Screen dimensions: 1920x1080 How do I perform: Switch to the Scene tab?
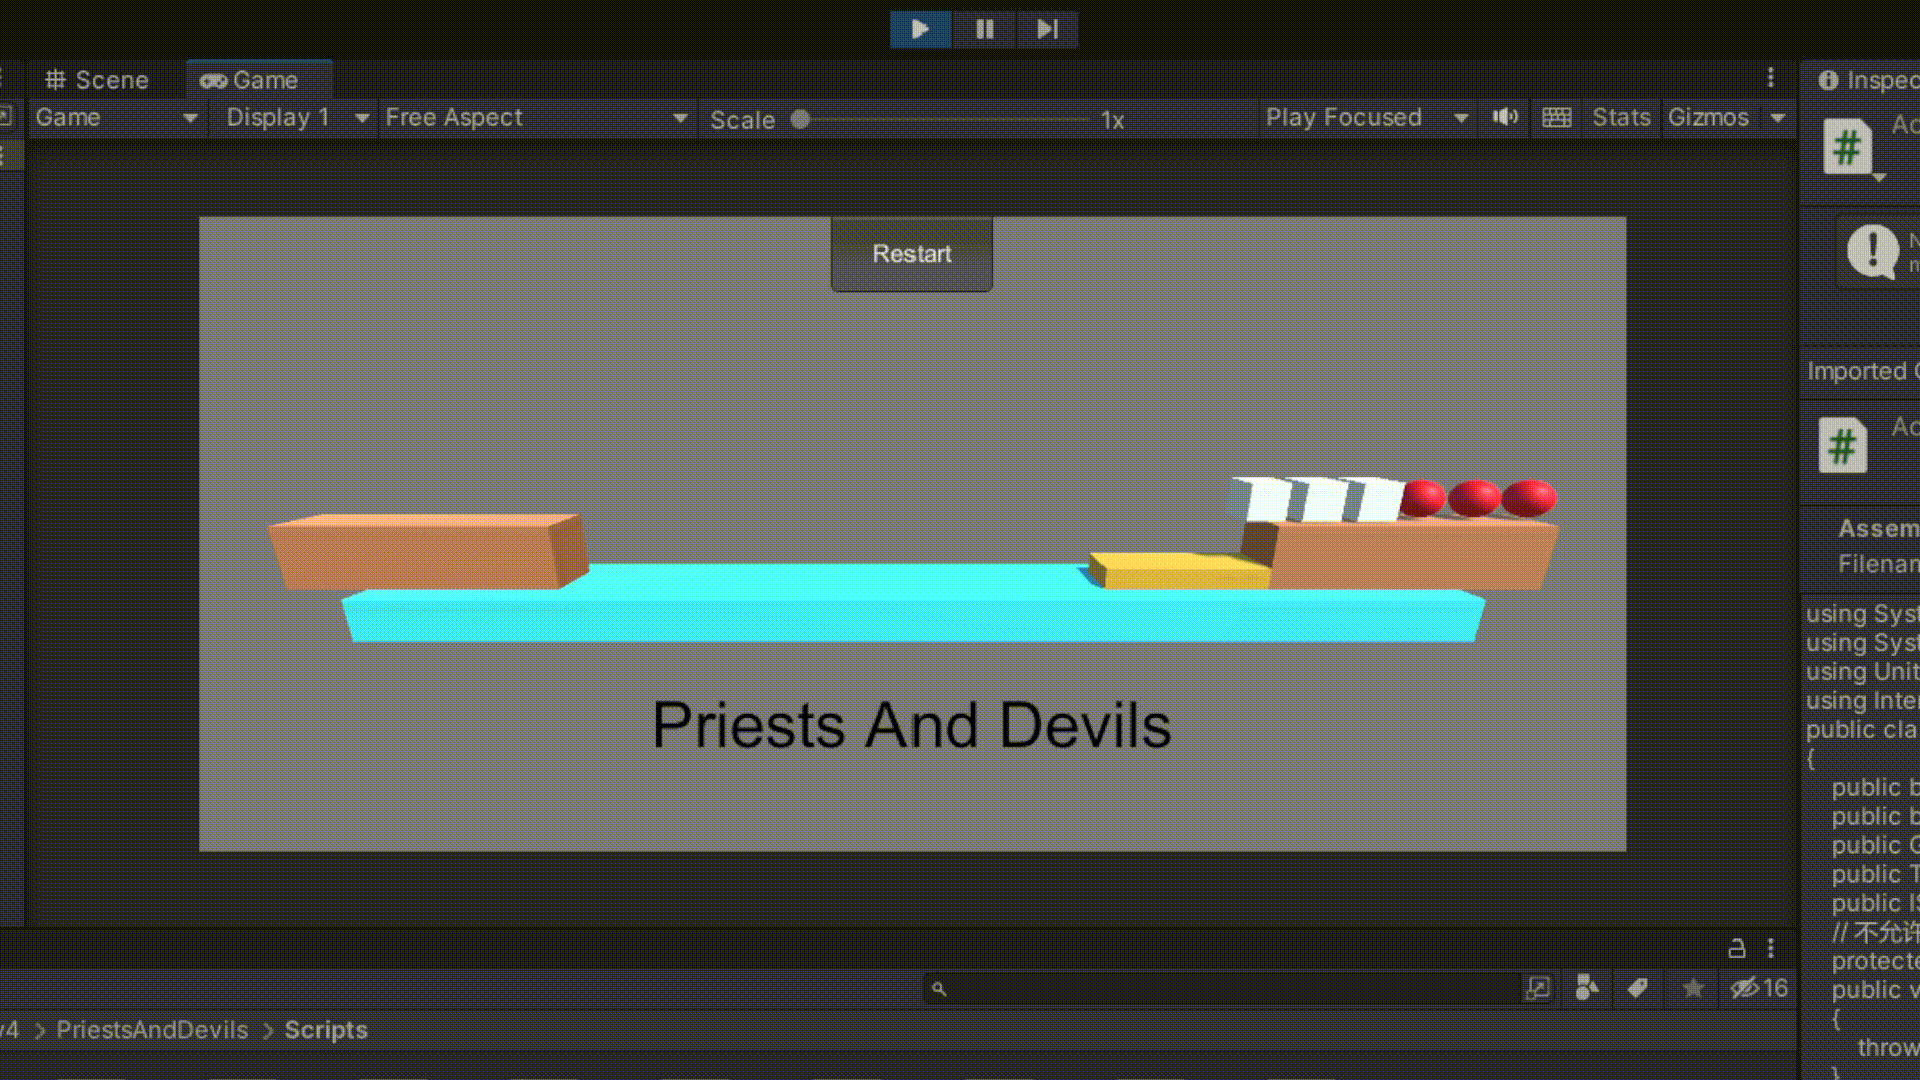pyautogui.click(x=98, y=80)
